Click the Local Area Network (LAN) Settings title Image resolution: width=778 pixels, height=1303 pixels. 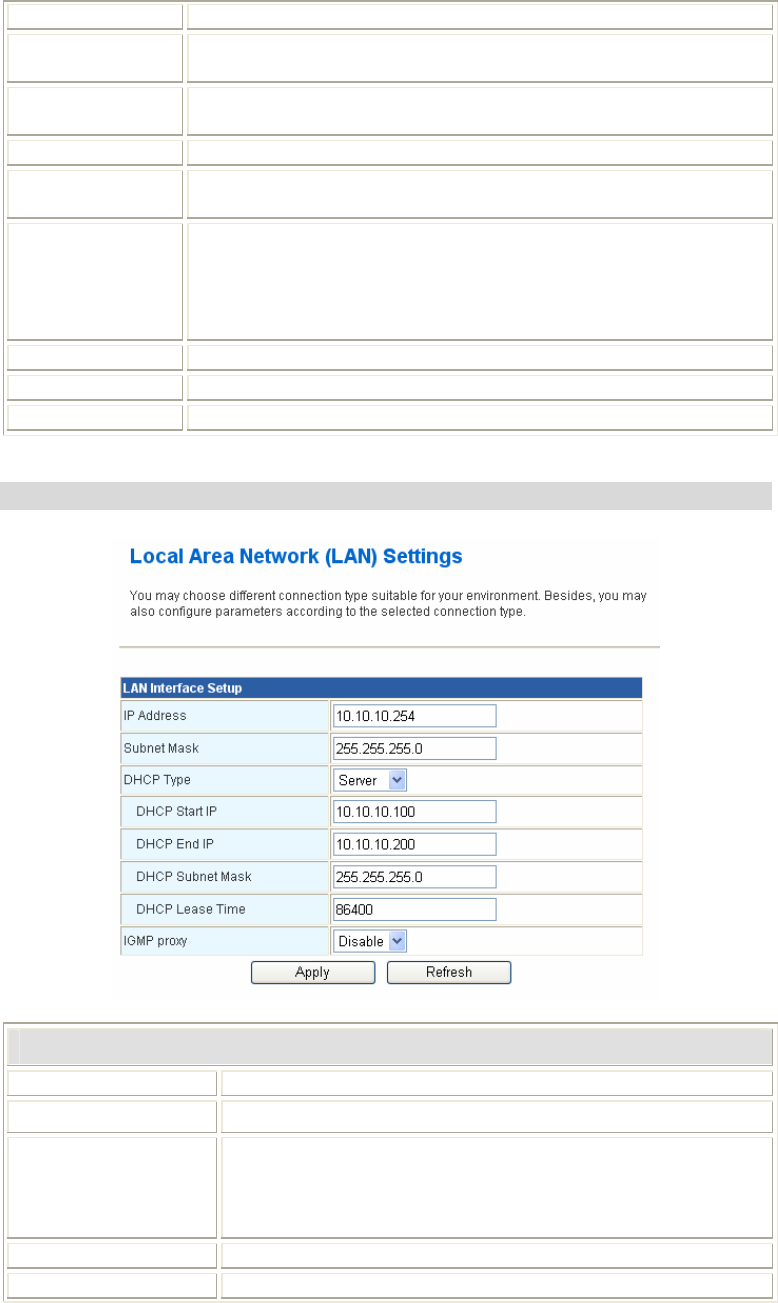[296, 555]
